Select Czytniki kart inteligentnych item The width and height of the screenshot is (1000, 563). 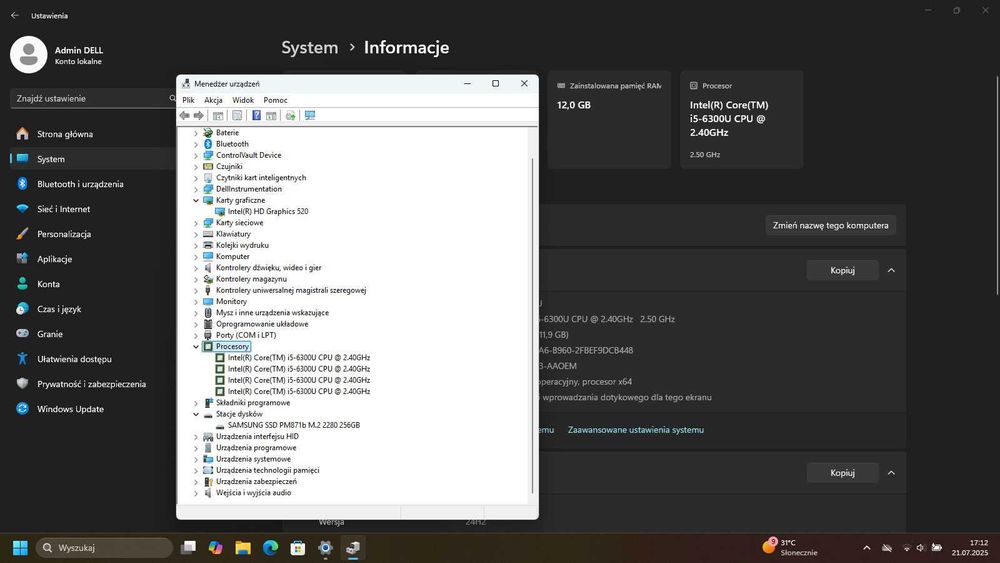pyautogui.click(x=261, y=178)
